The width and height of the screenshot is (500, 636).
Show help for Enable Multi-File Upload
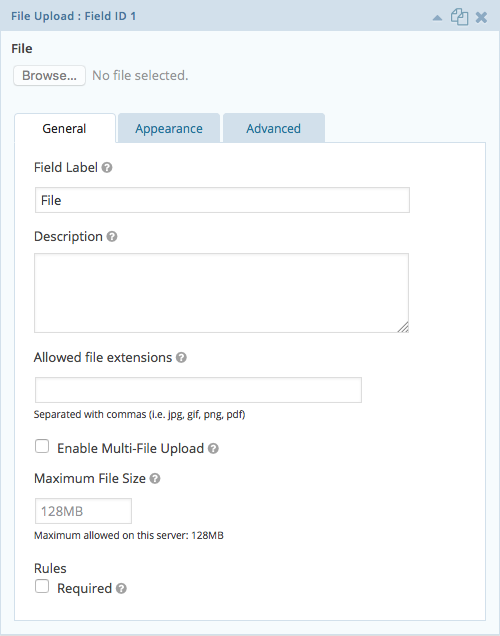213,449
